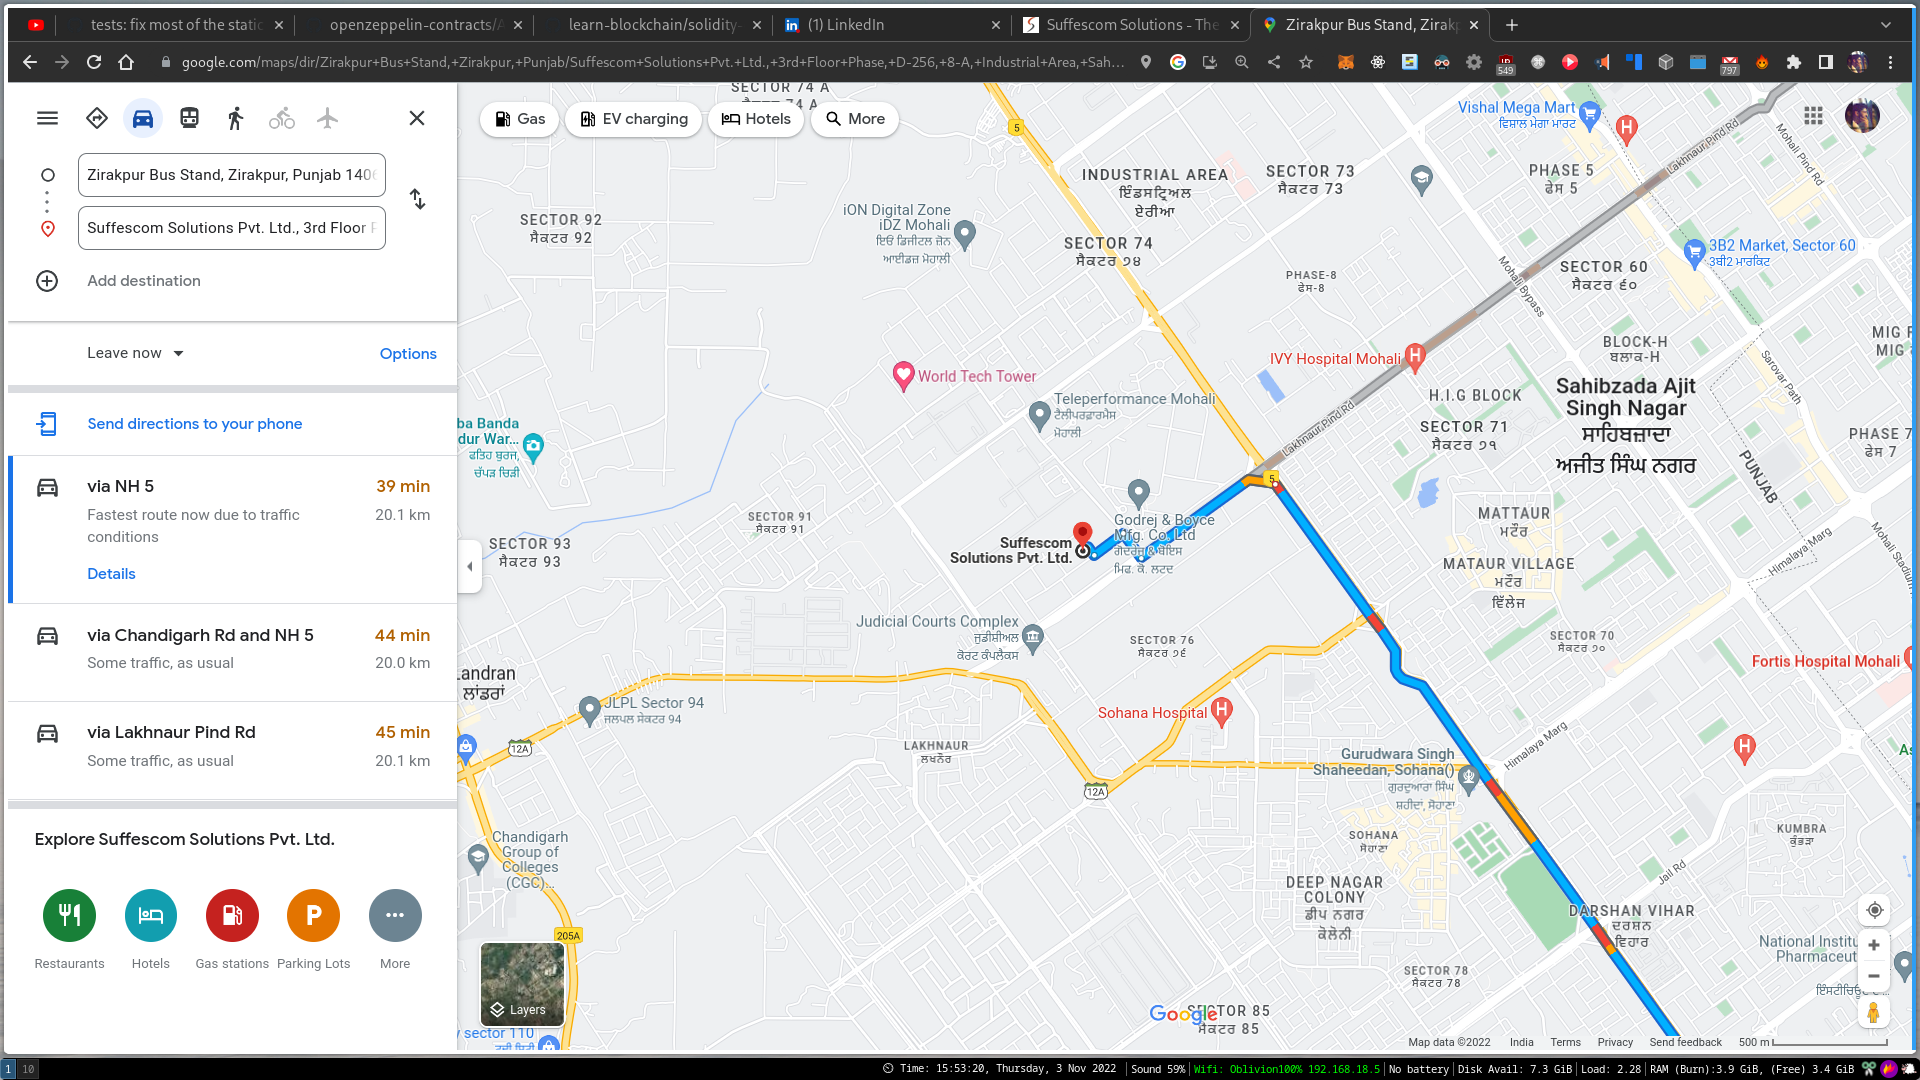Open the Layers map thumbnail

[522, 984]
